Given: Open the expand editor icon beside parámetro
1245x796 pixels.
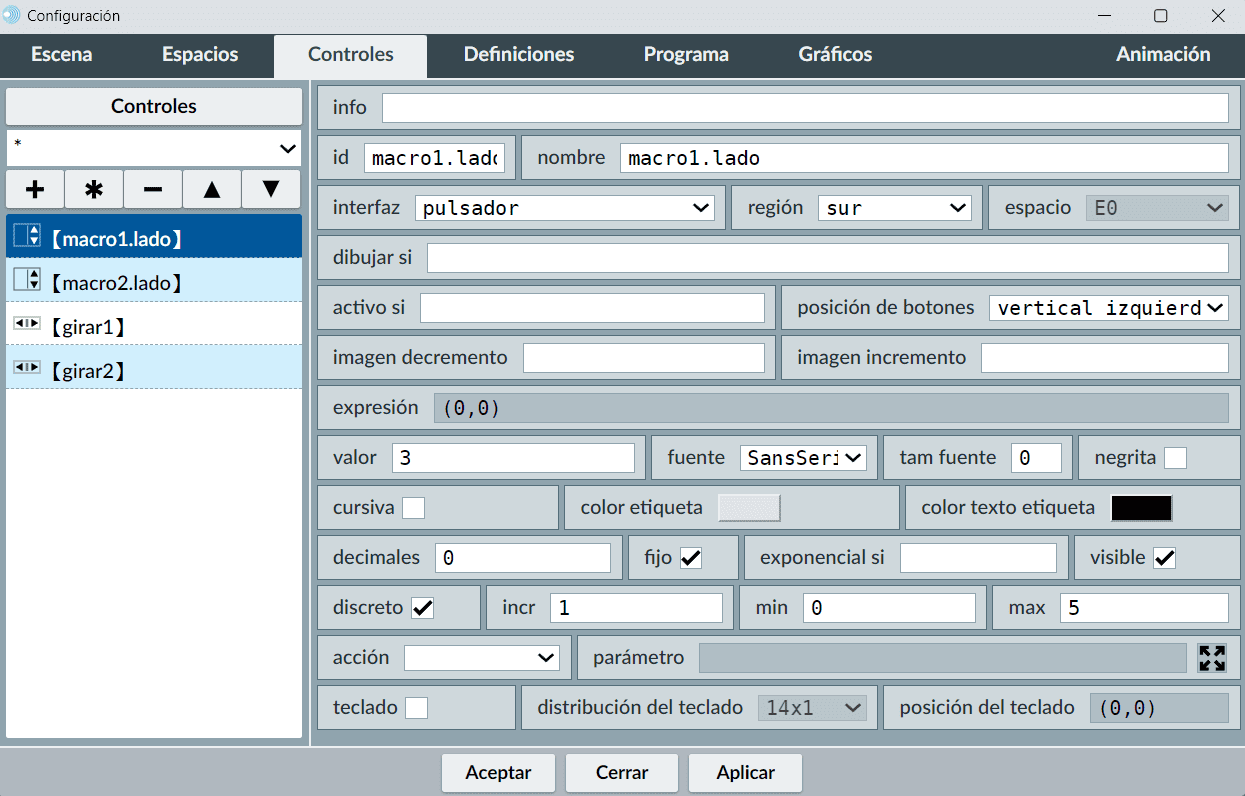Looking at the screenshot, I should point(1212,658).
